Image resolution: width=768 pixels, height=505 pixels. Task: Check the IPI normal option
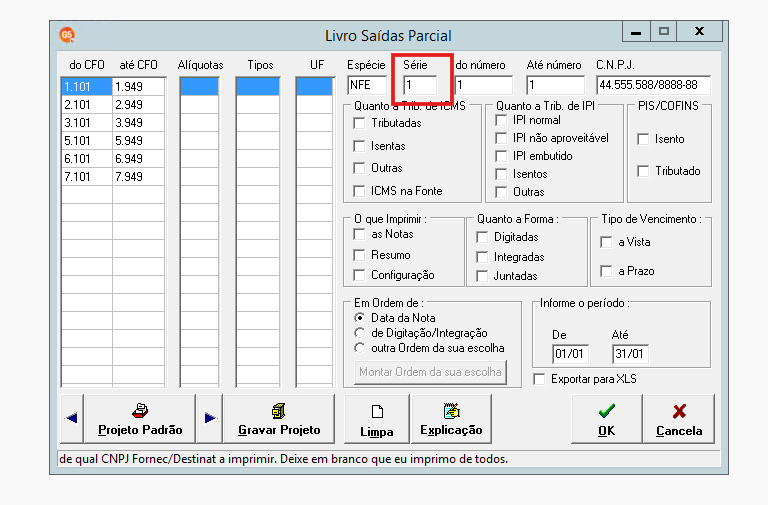[x=501, y=120]
